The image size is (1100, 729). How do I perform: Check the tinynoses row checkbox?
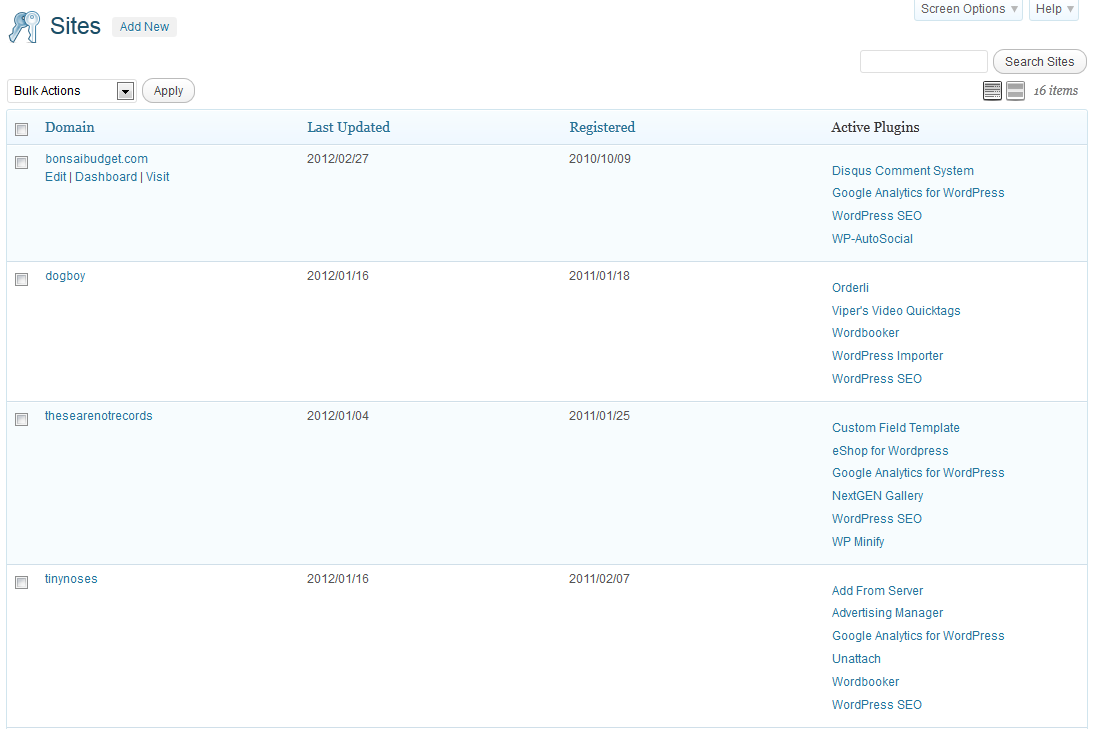coord(22,582)
